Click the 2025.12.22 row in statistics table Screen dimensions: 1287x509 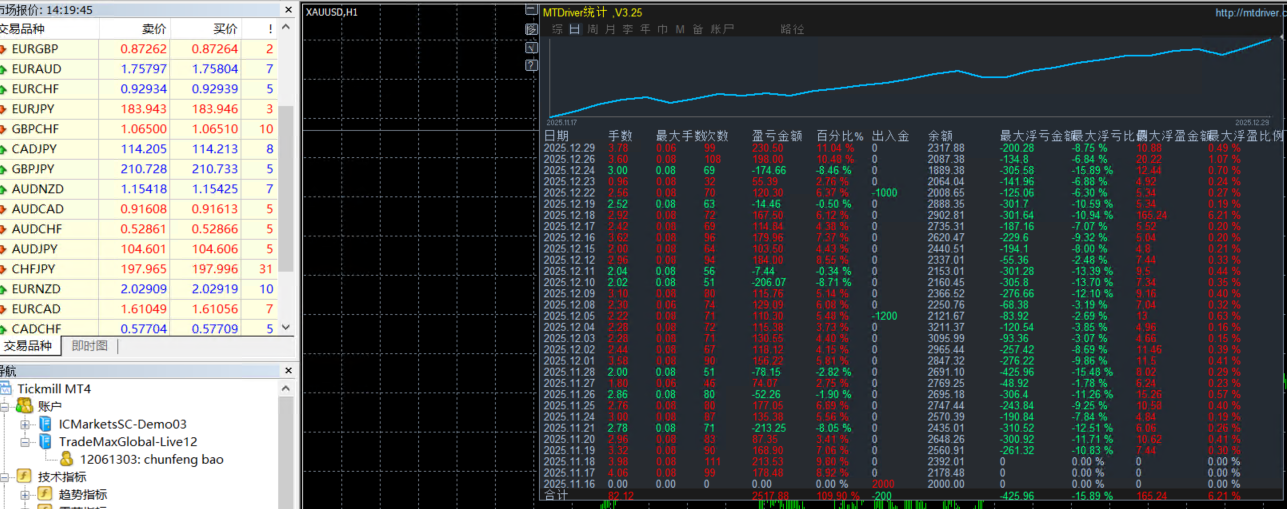[912, 191]
